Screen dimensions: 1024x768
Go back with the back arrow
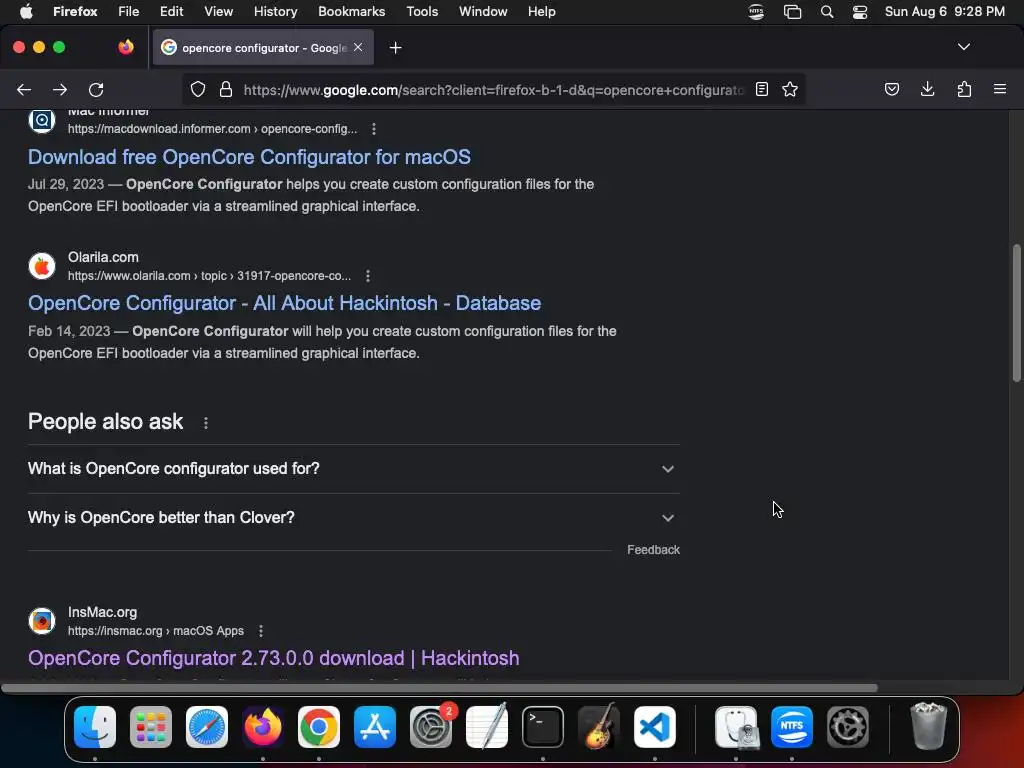24,89
